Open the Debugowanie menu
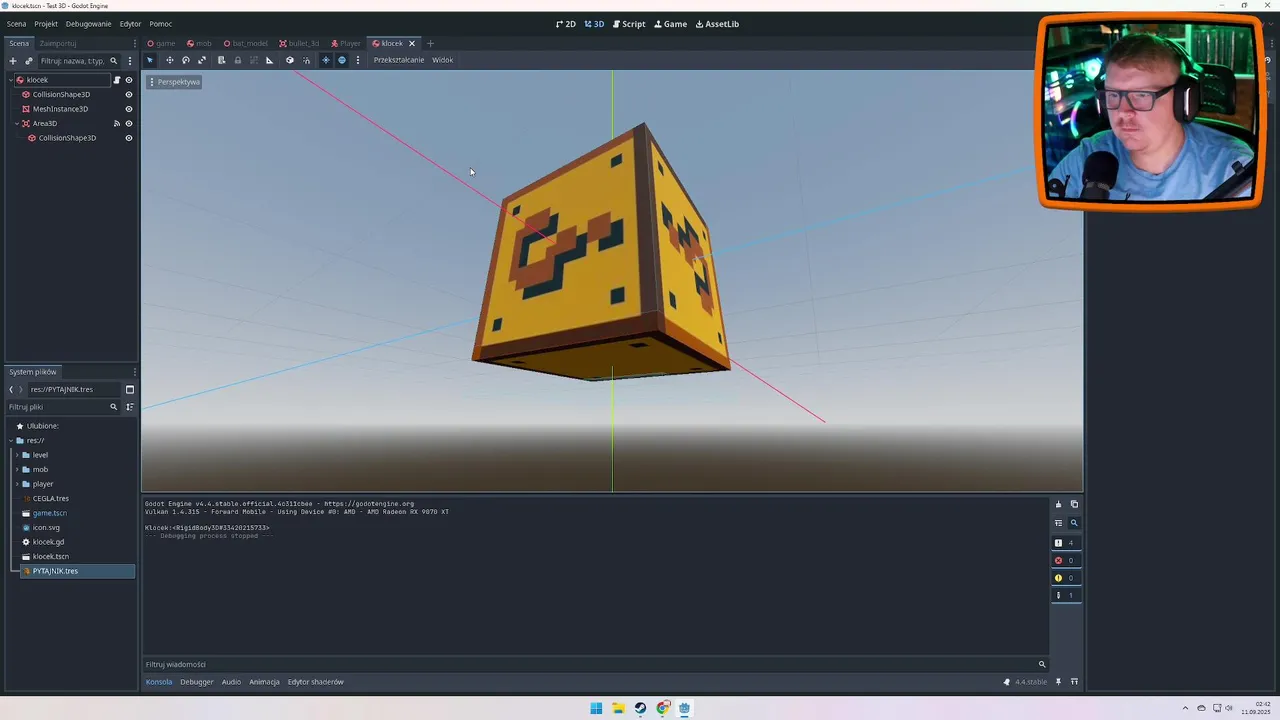 (89, 24)
